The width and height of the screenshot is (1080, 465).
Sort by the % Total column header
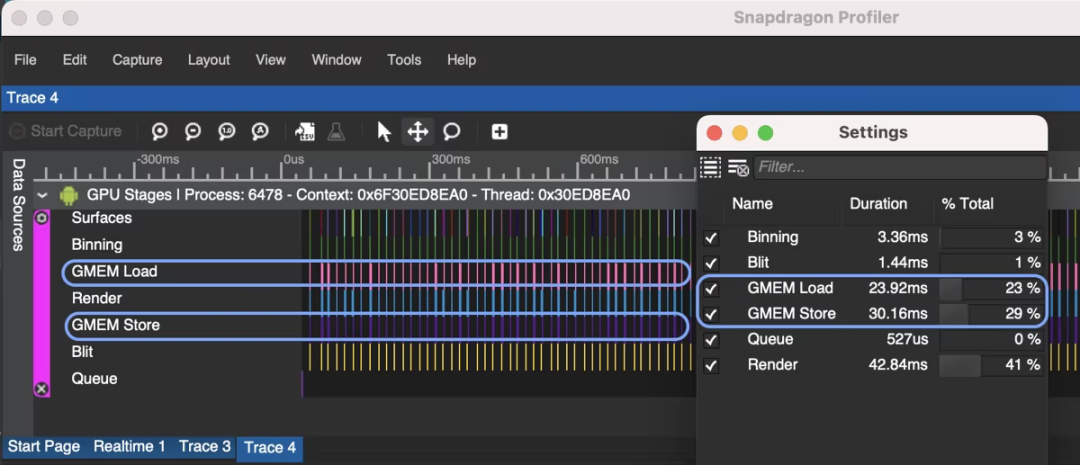click(968, 204)
